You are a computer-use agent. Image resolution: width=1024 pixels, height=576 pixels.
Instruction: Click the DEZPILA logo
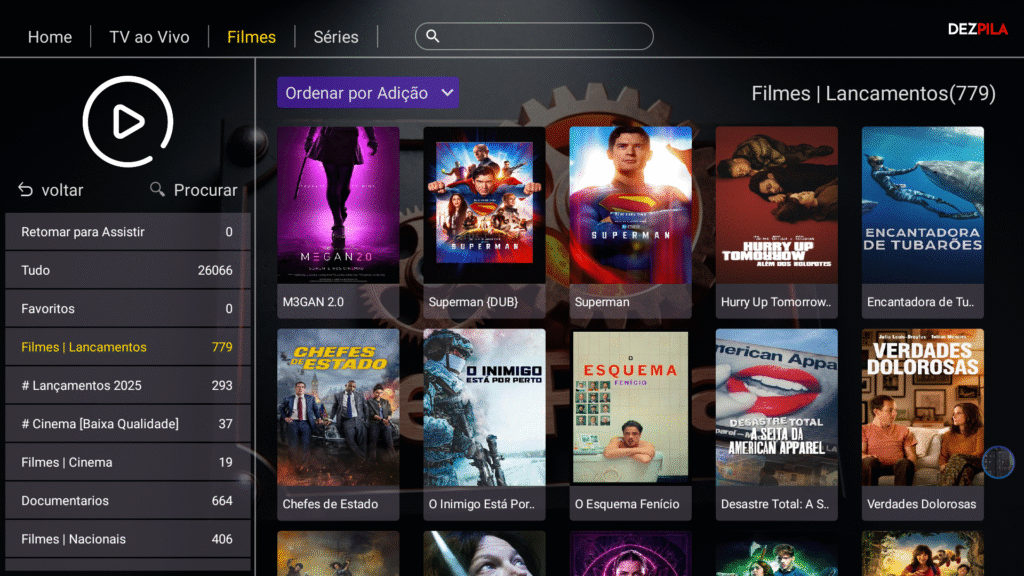[x=978, y=29]
